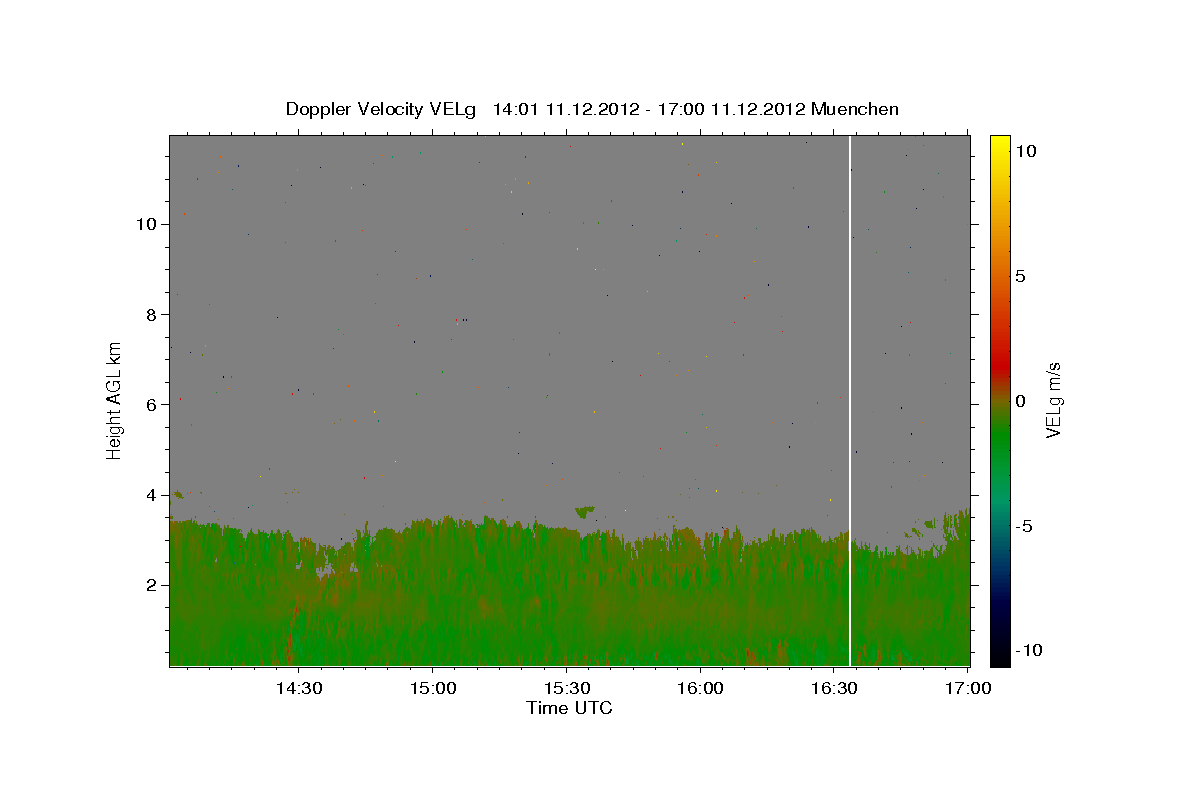
Task: Click the 'Muenchen' location name in title
Action: point(855,109)
